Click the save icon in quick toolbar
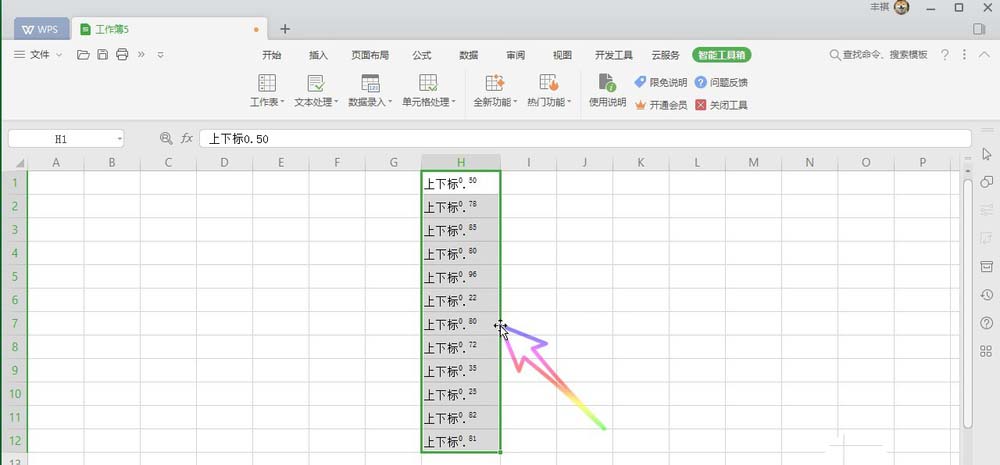 (103, 55)
